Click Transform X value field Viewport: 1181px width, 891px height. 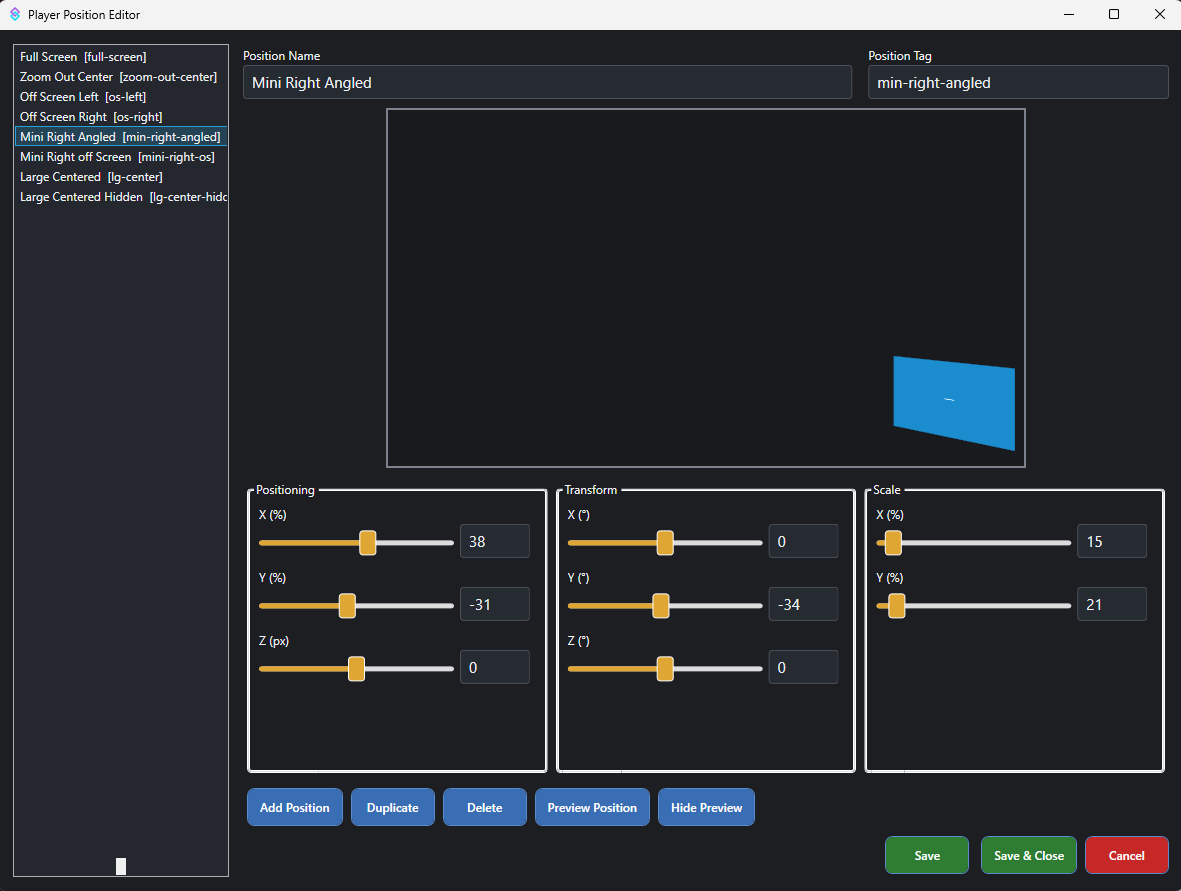tap(803, 542)
